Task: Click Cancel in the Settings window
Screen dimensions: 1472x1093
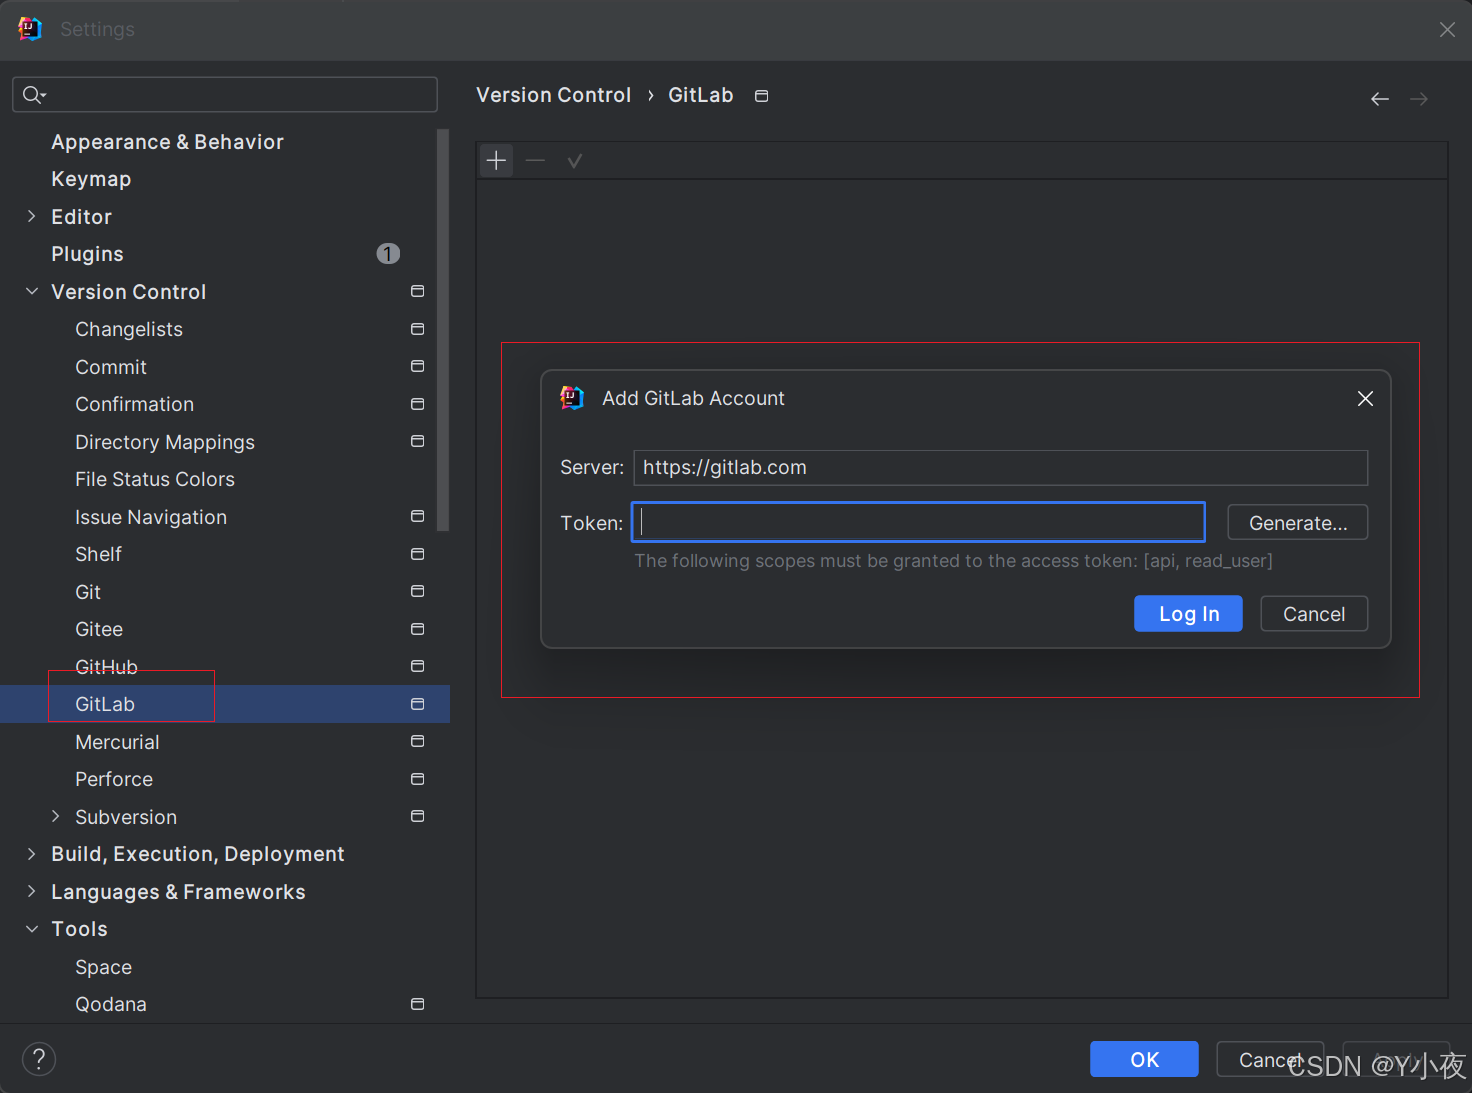Action: tap(1270, 1059)
